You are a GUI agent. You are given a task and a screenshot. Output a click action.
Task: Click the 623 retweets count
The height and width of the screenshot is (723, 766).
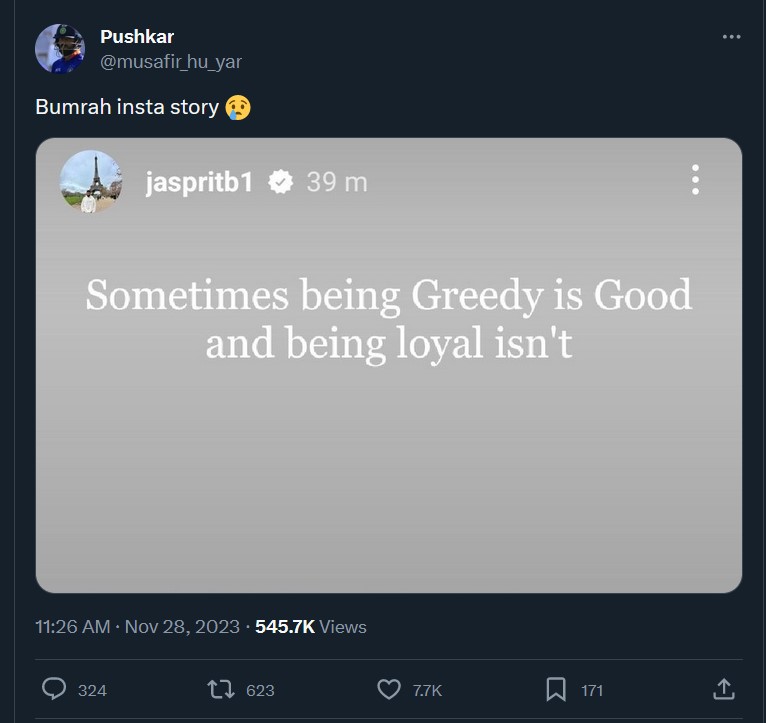tap(260, 690)
